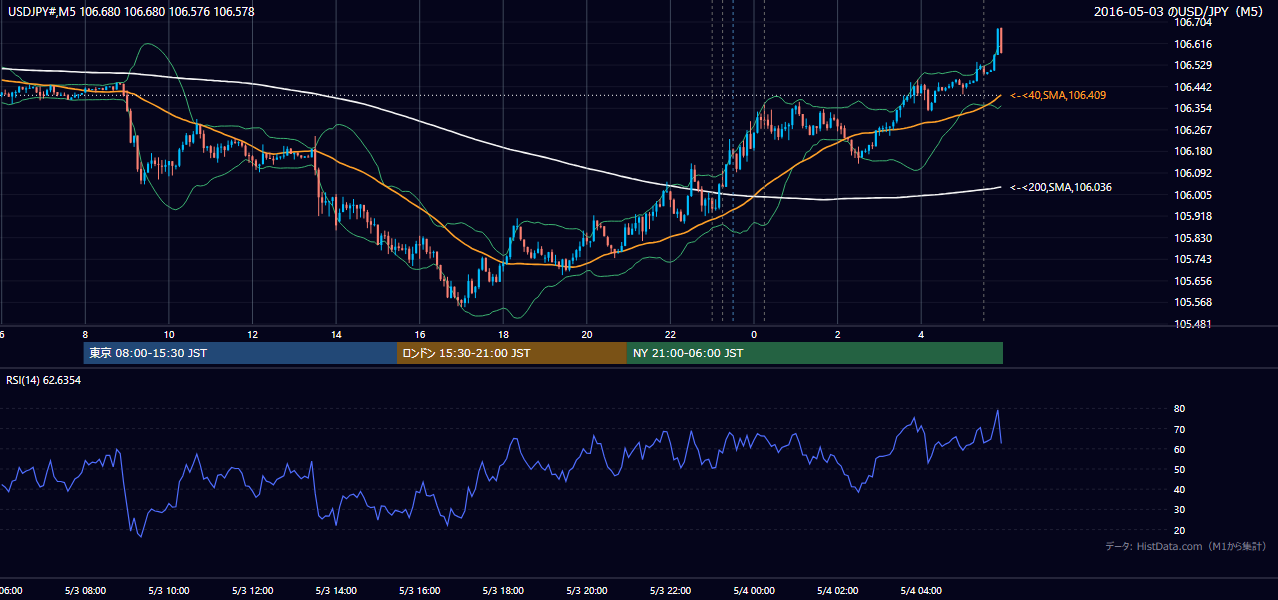Viewport: 1278px width, 600px height.
Task: Click hour tick '16' under the price chart
Action: [x=420, y=334]
